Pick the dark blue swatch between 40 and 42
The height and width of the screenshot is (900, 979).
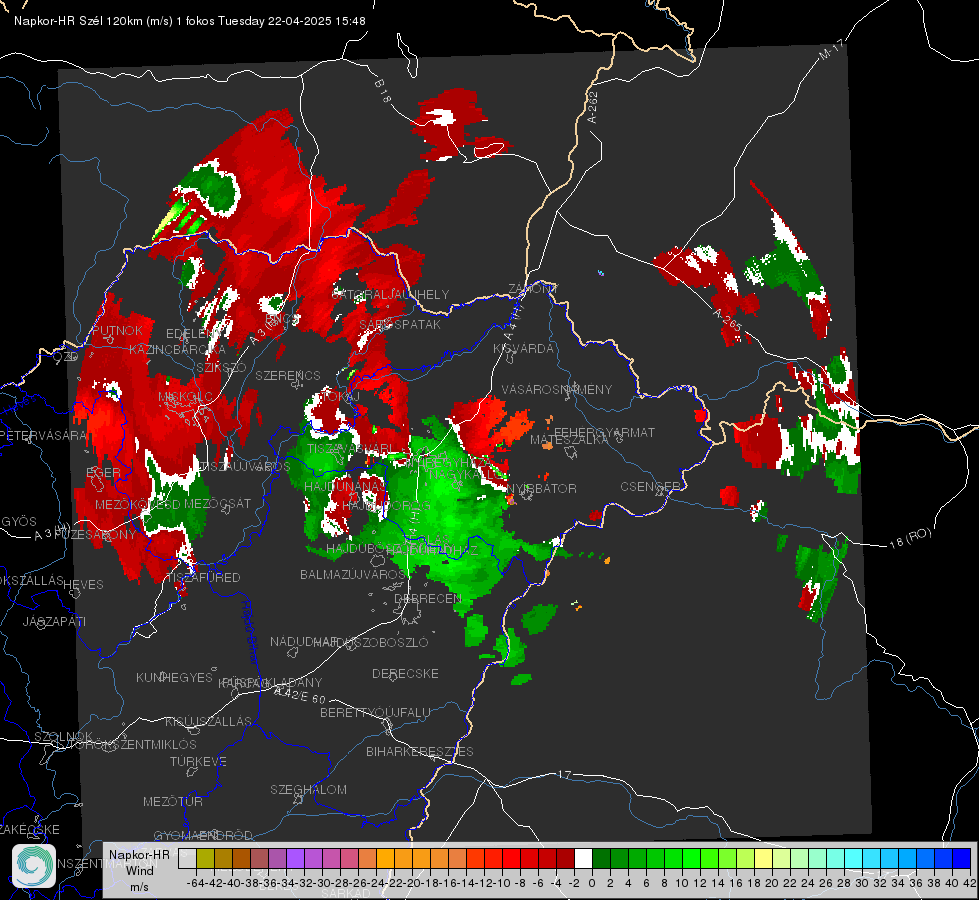[x=962, y=859]
